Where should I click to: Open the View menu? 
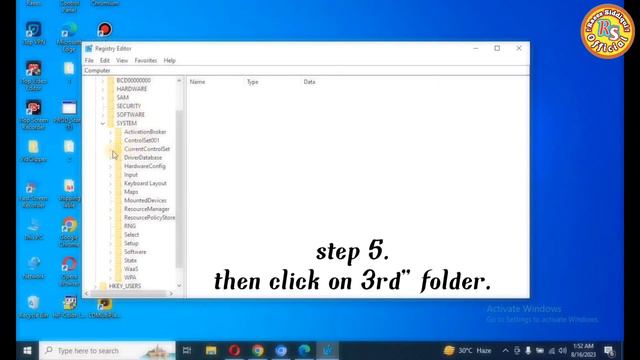pyautogui.click(x=122, y=60)
